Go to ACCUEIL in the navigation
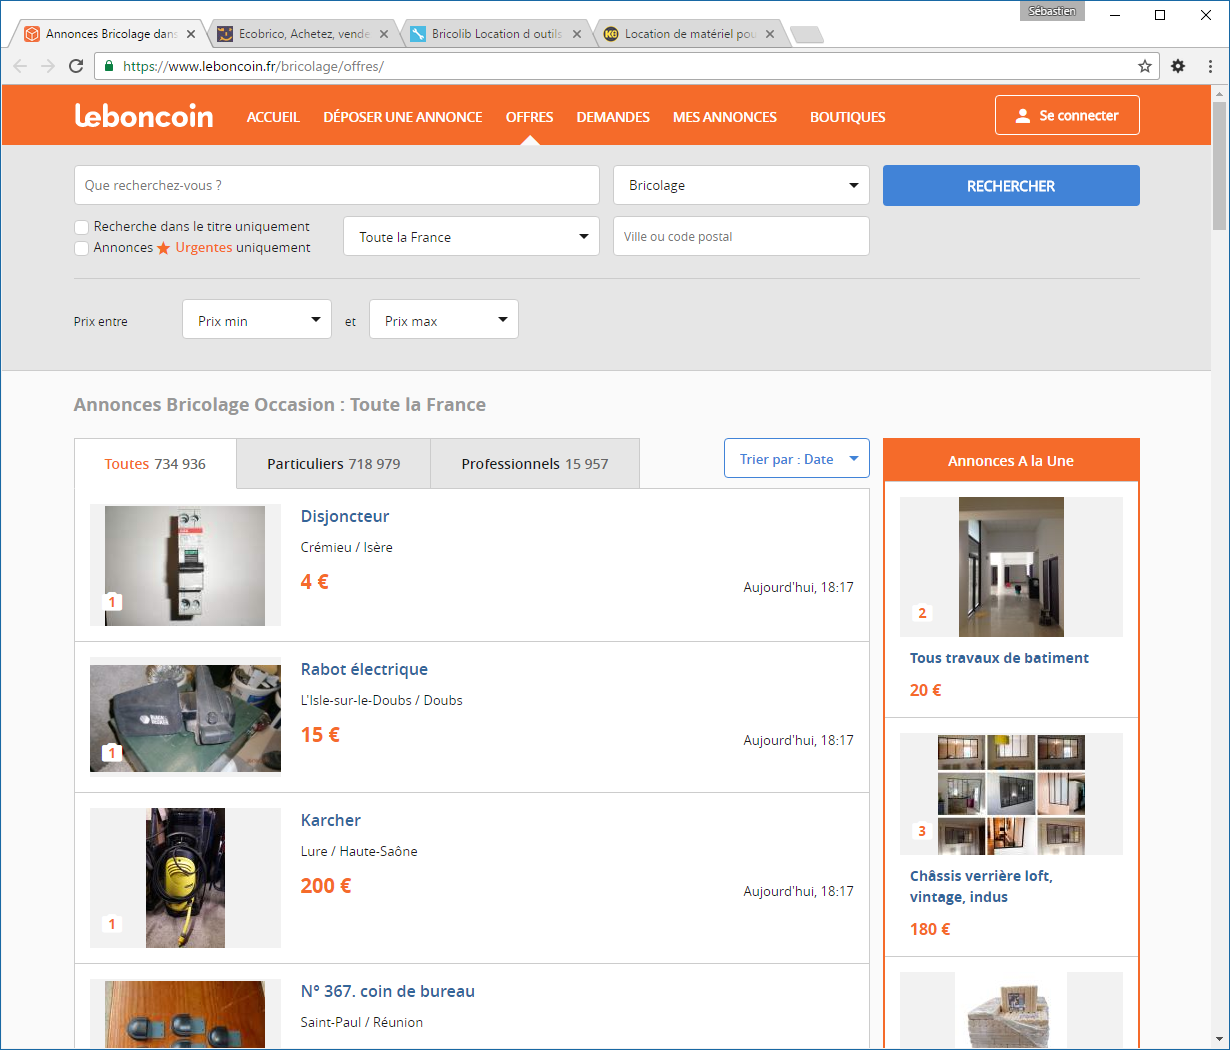The image size is (1230, 1050). click(273, 117)
